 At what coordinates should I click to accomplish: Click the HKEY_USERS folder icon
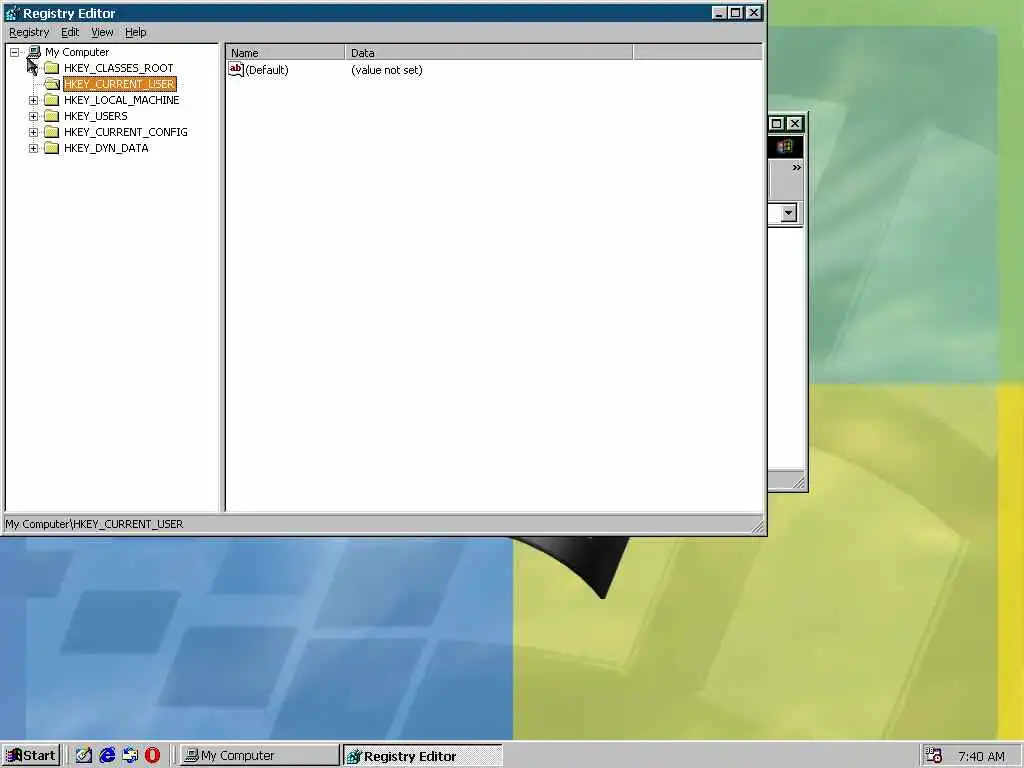[52, 116]
